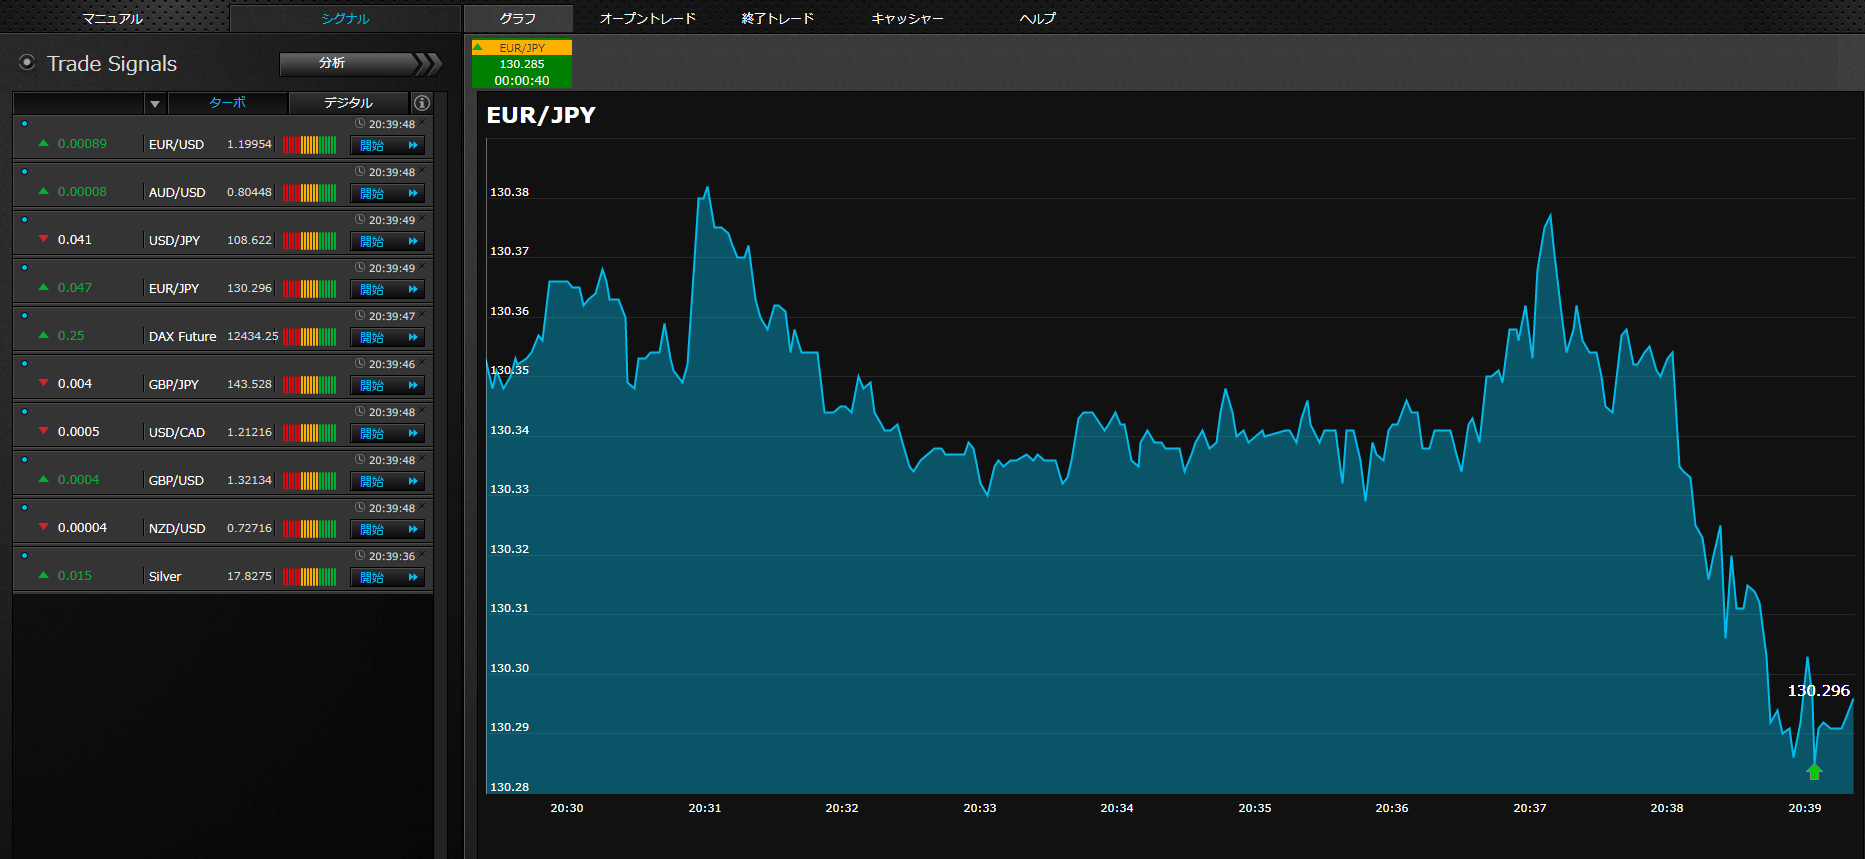Open the 終了トレード tab

(778, 18)
